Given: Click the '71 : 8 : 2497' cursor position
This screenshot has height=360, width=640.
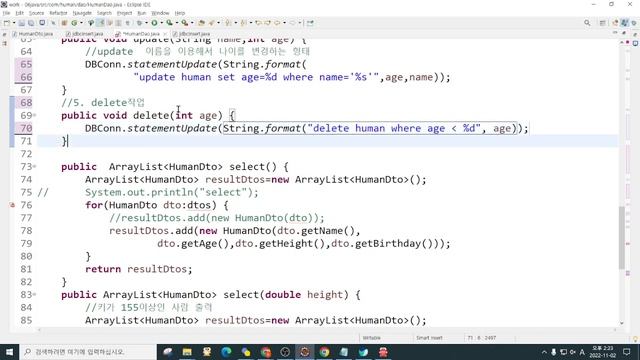Looking at the screenshot, I should [x=482, y=338].
